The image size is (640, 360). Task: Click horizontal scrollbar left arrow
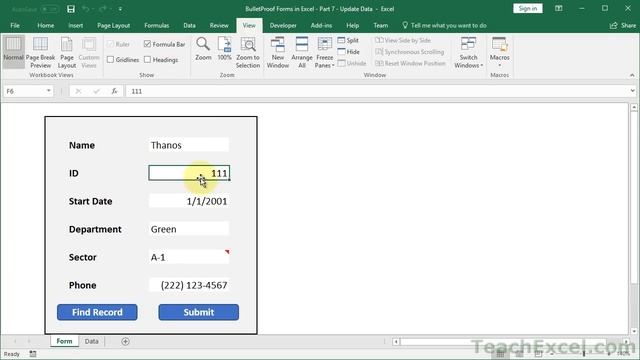[396, 342]
